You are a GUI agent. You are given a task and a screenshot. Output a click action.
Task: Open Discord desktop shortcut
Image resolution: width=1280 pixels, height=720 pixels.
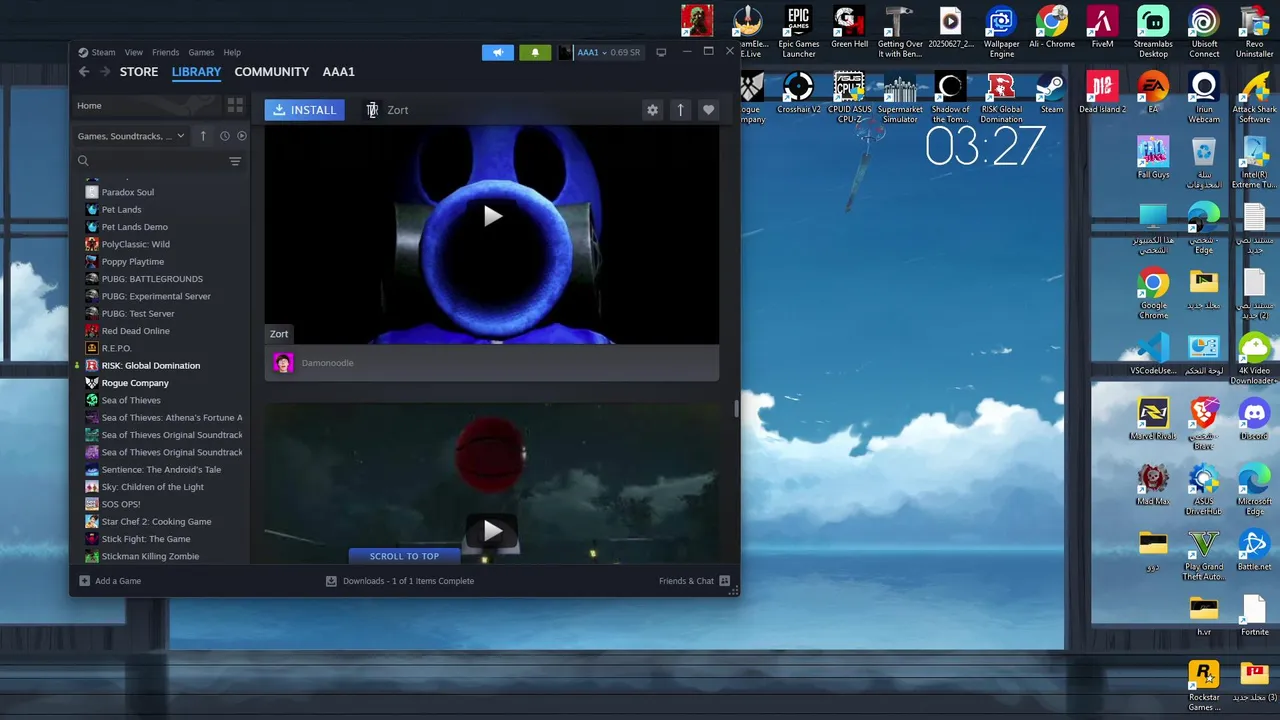(x=1254, y=419)
